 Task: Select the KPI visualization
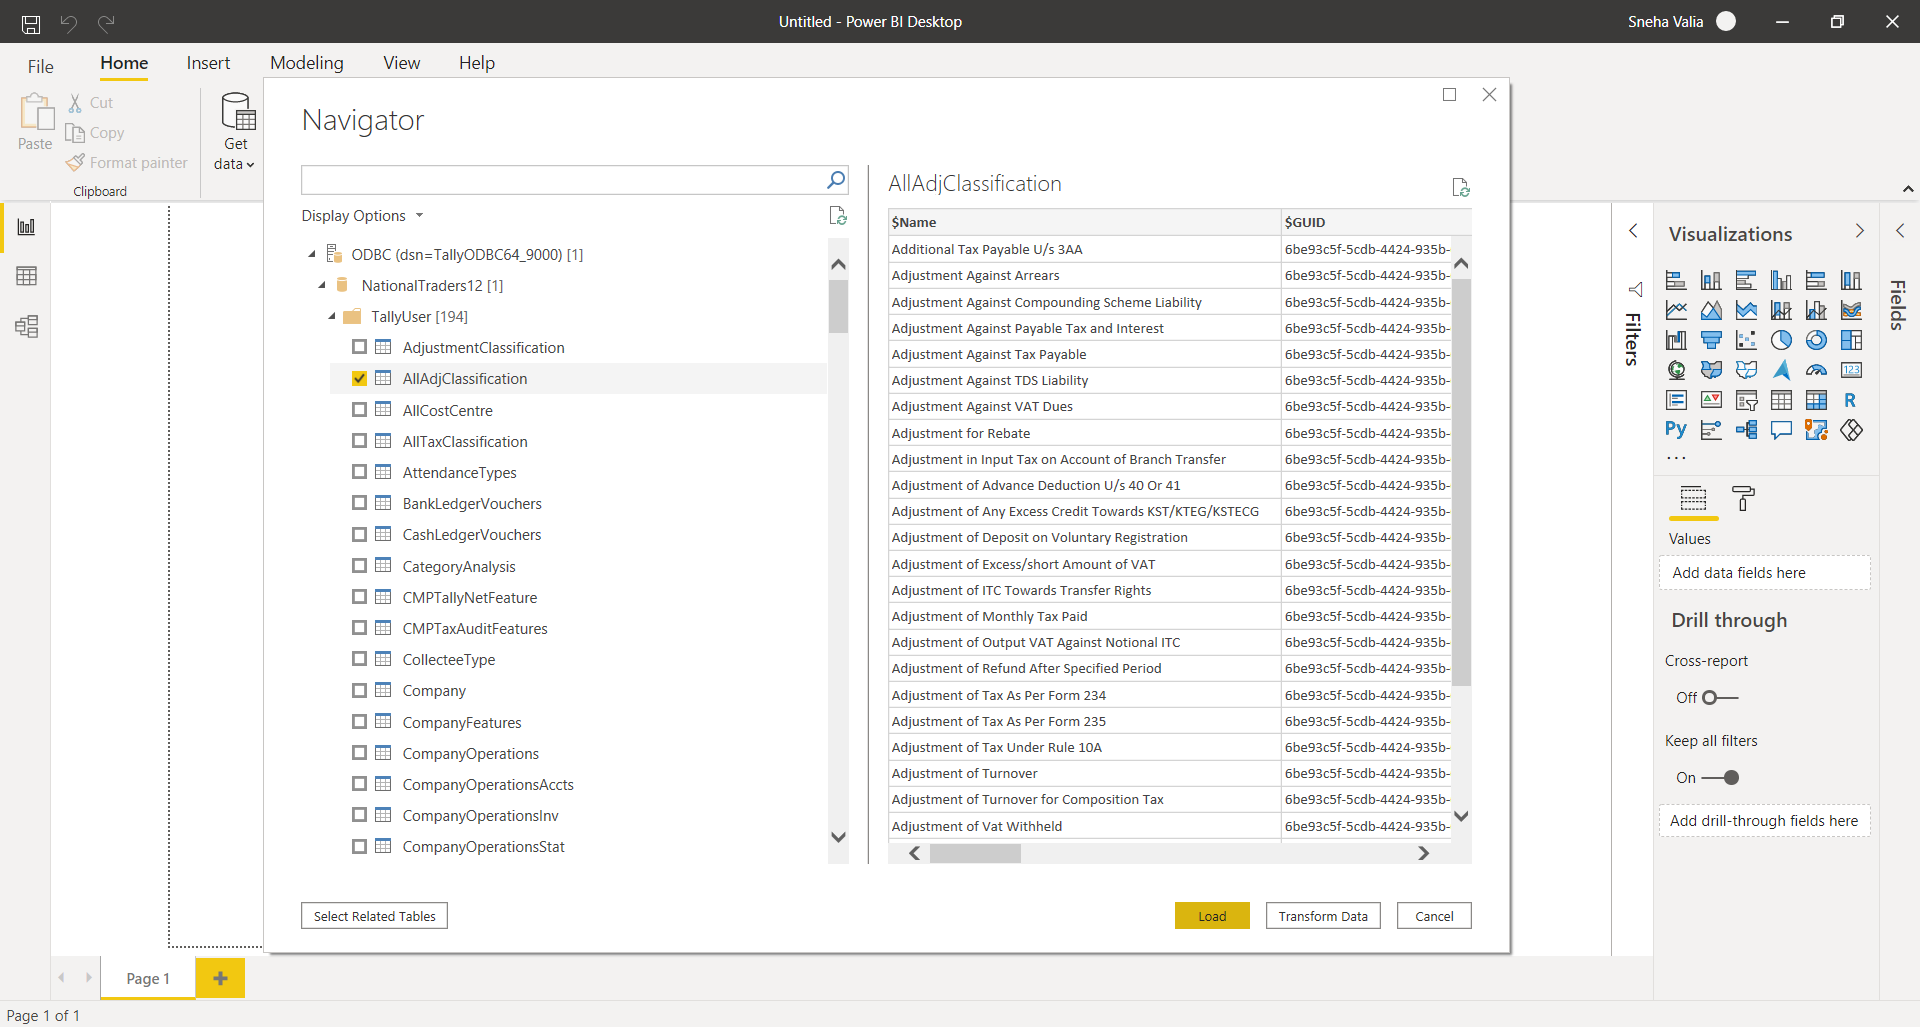click(1711, 400)
